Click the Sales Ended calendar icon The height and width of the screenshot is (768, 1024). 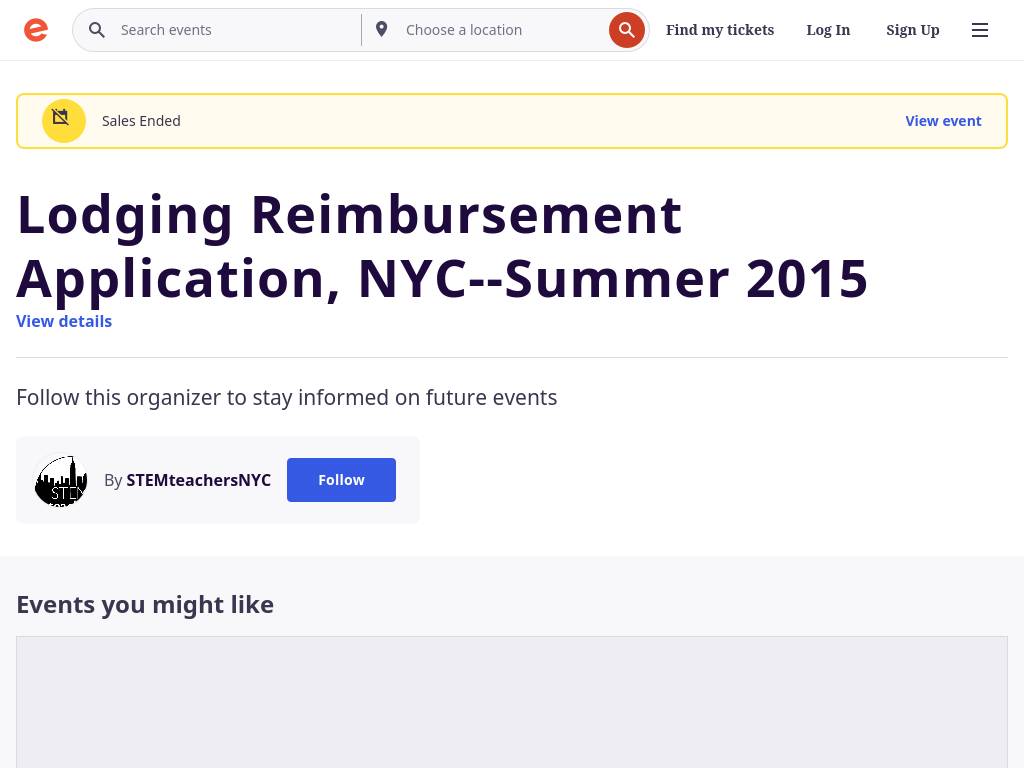[63, 121]
